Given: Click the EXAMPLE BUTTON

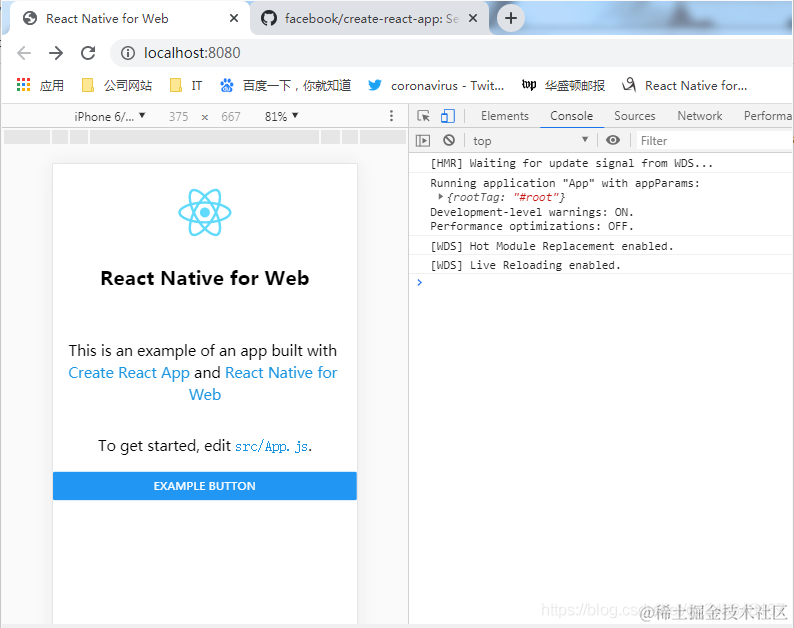Looking at the screenshot, I should tap(205, 486).
